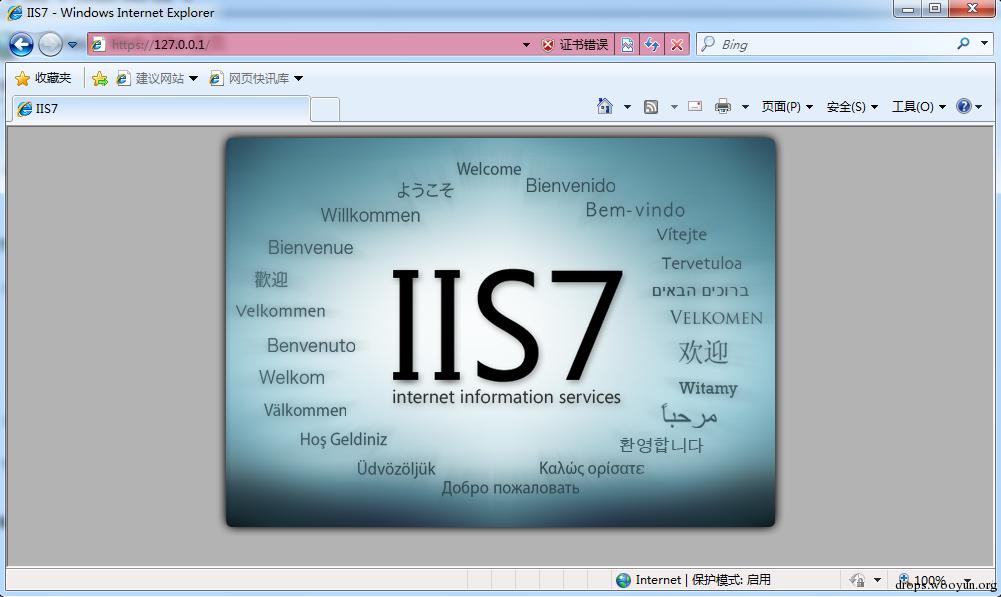Screen dimensions: 1001x597
Task: Open the 安全(S) Safety menu
Action: [x=852, y=107]
